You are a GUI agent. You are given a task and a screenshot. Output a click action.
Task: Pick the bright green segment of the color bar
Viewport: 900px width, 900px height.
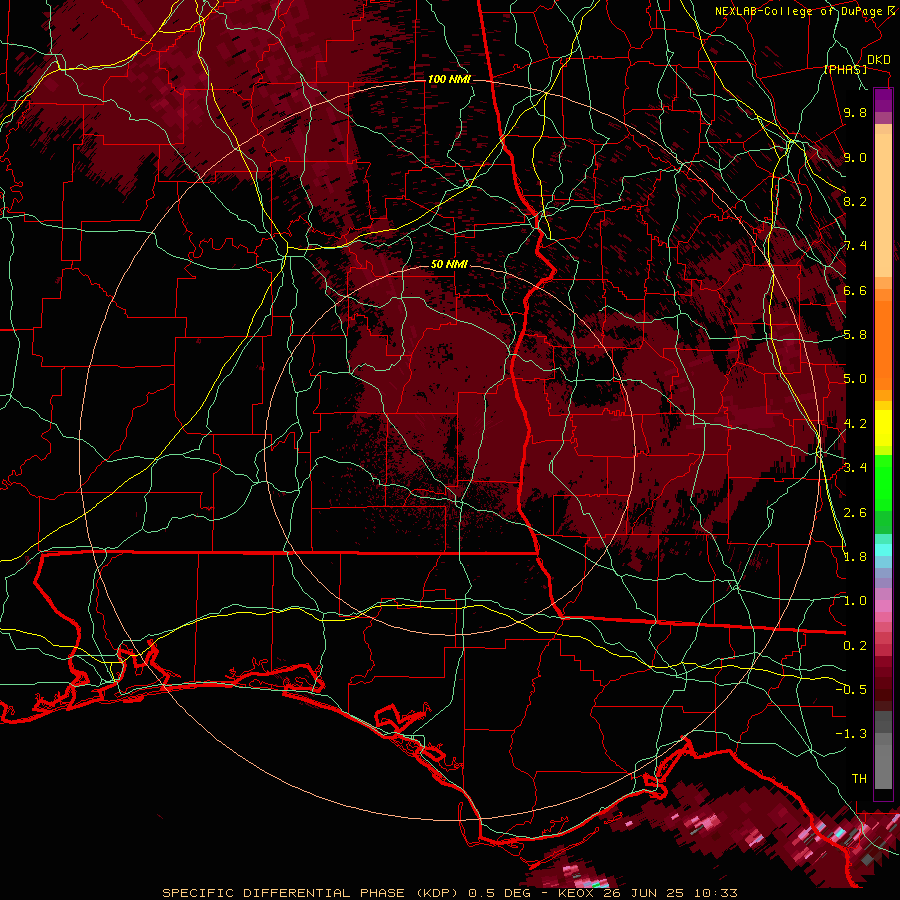point(883,483)
